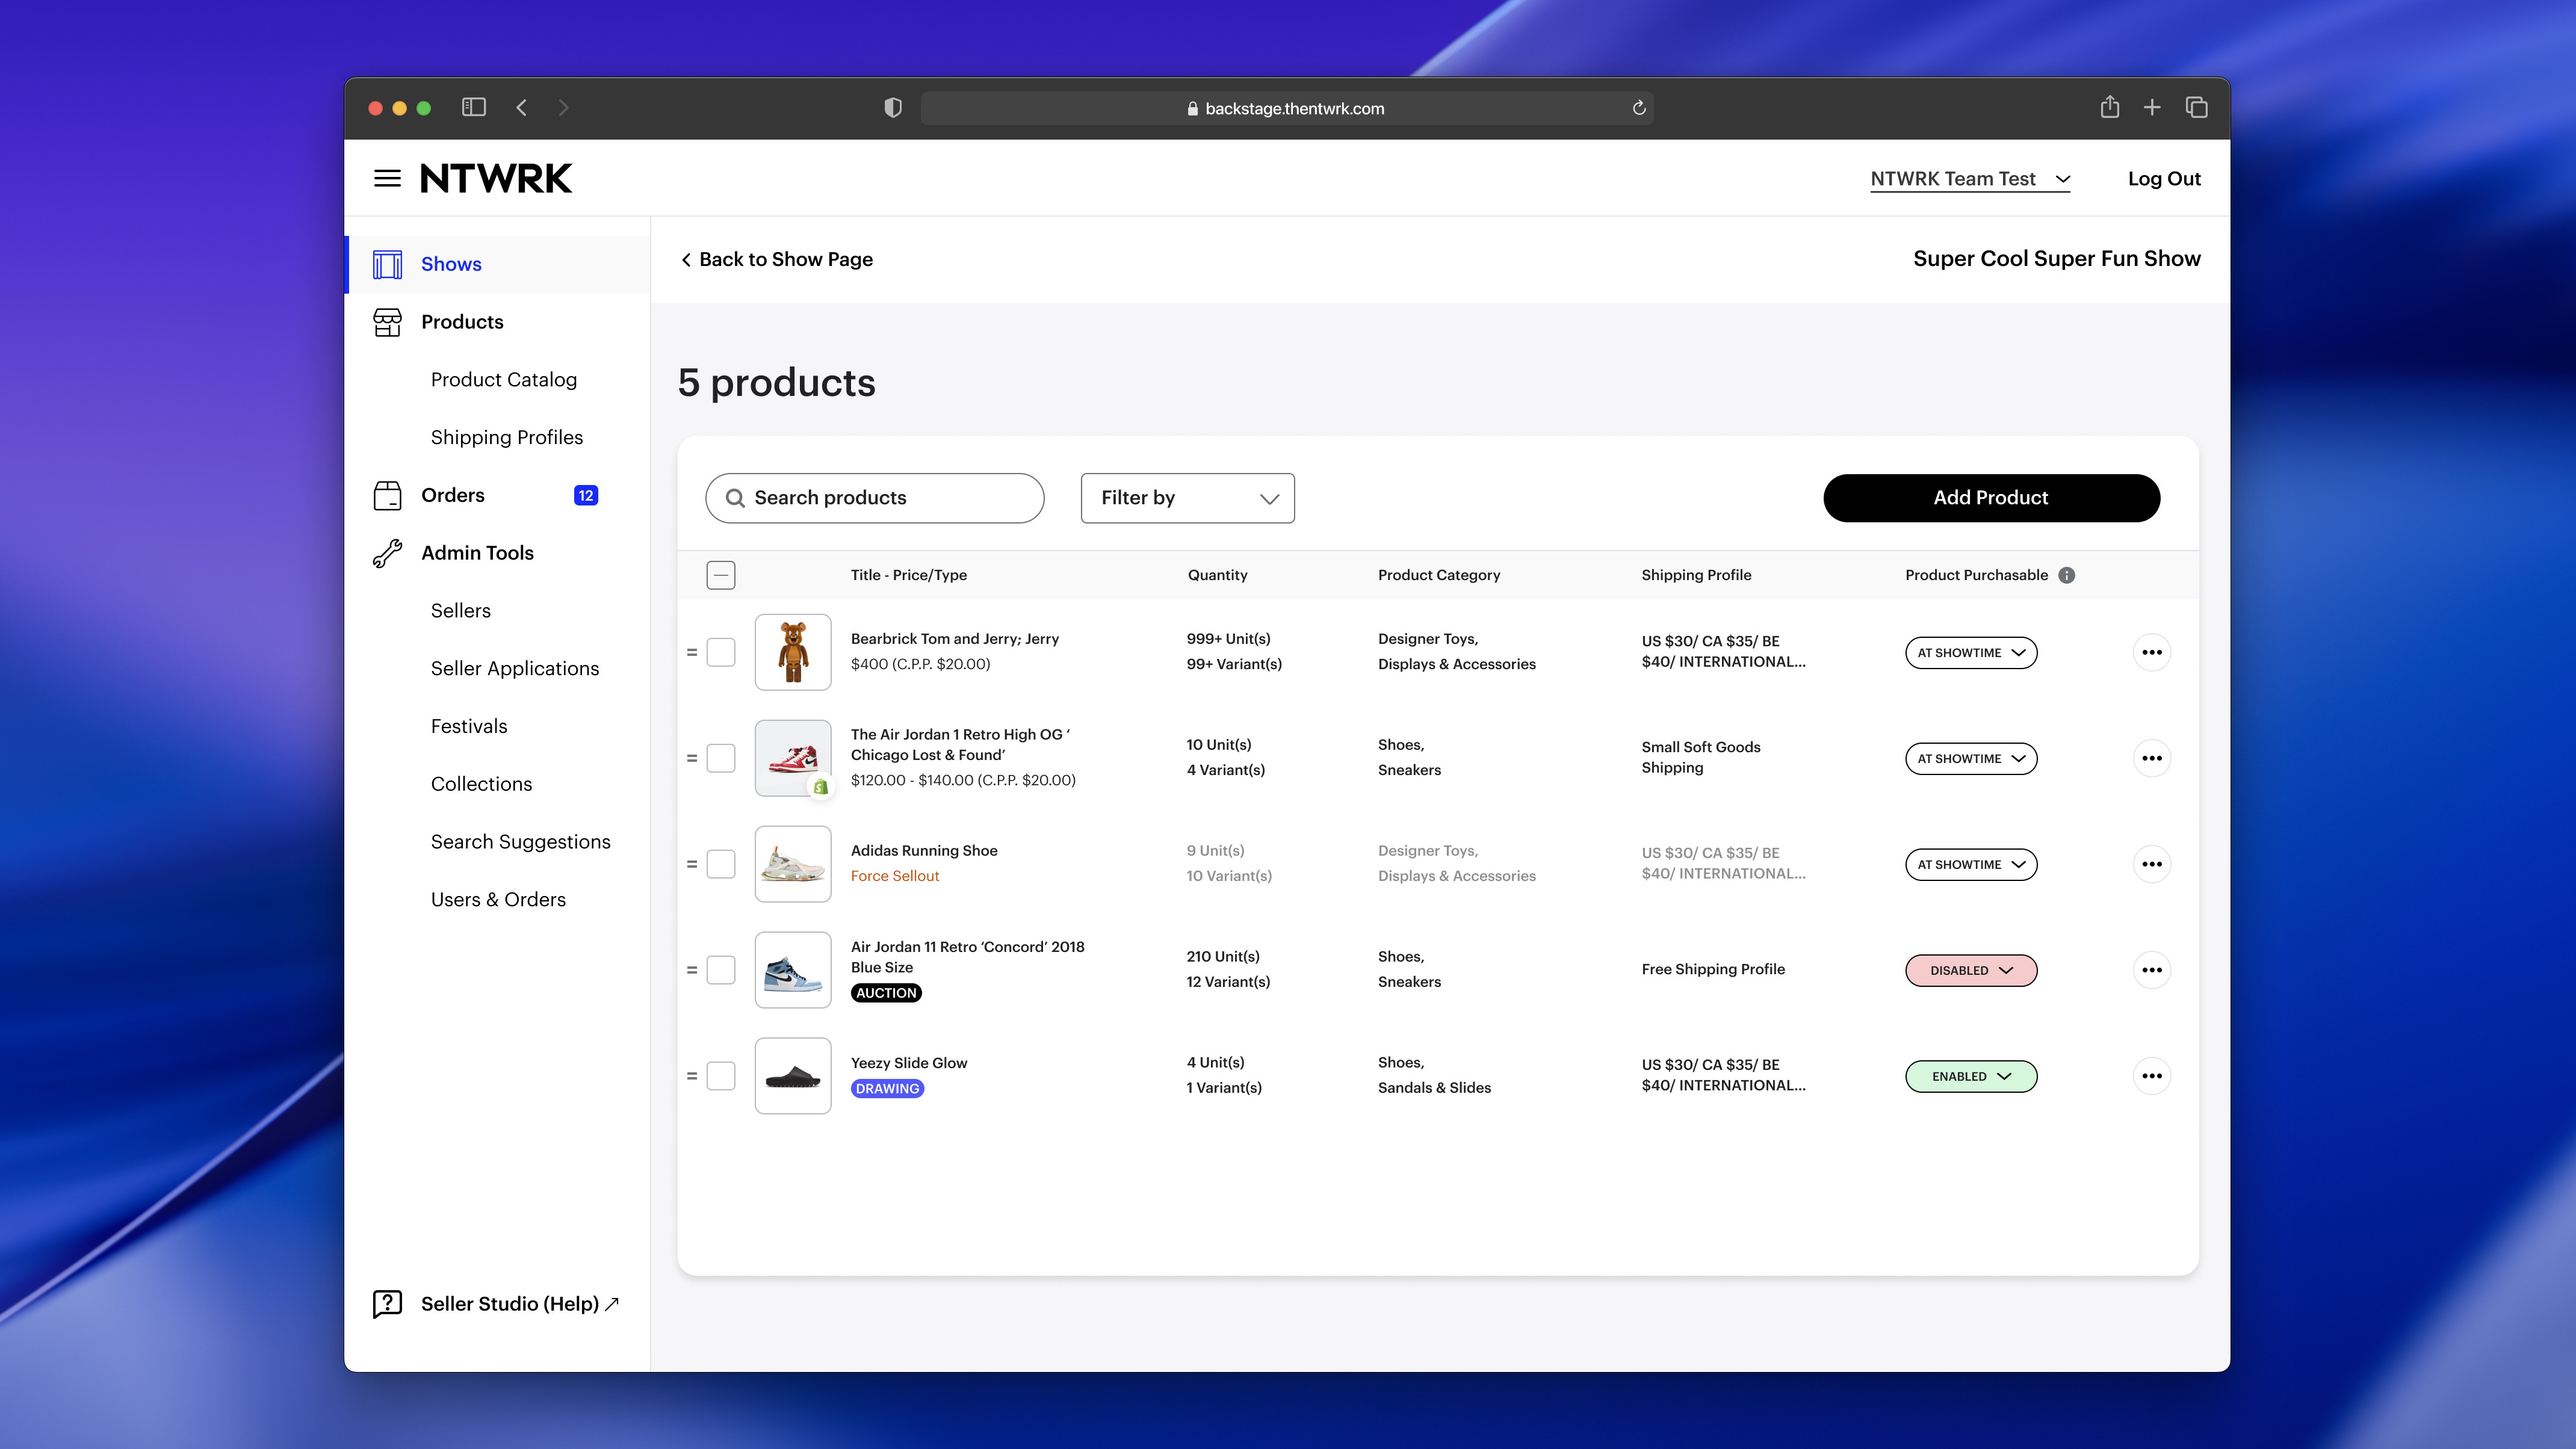Open Orders section in sidebar
This screenshot has height=1449, width=2576.
coord(452,495)
